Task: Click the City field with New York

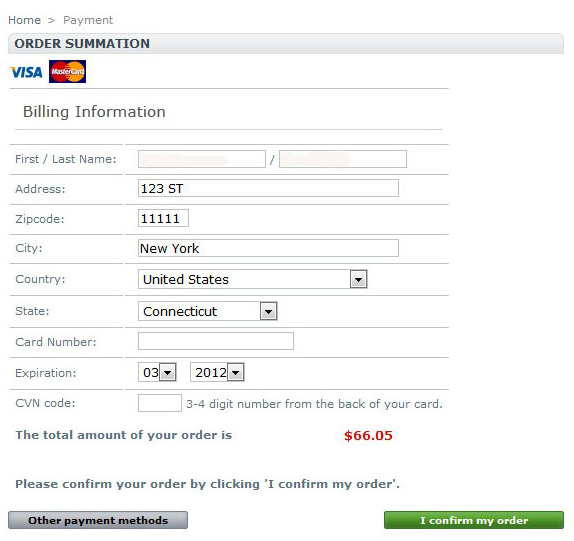Action: click(x=268, y=248)
